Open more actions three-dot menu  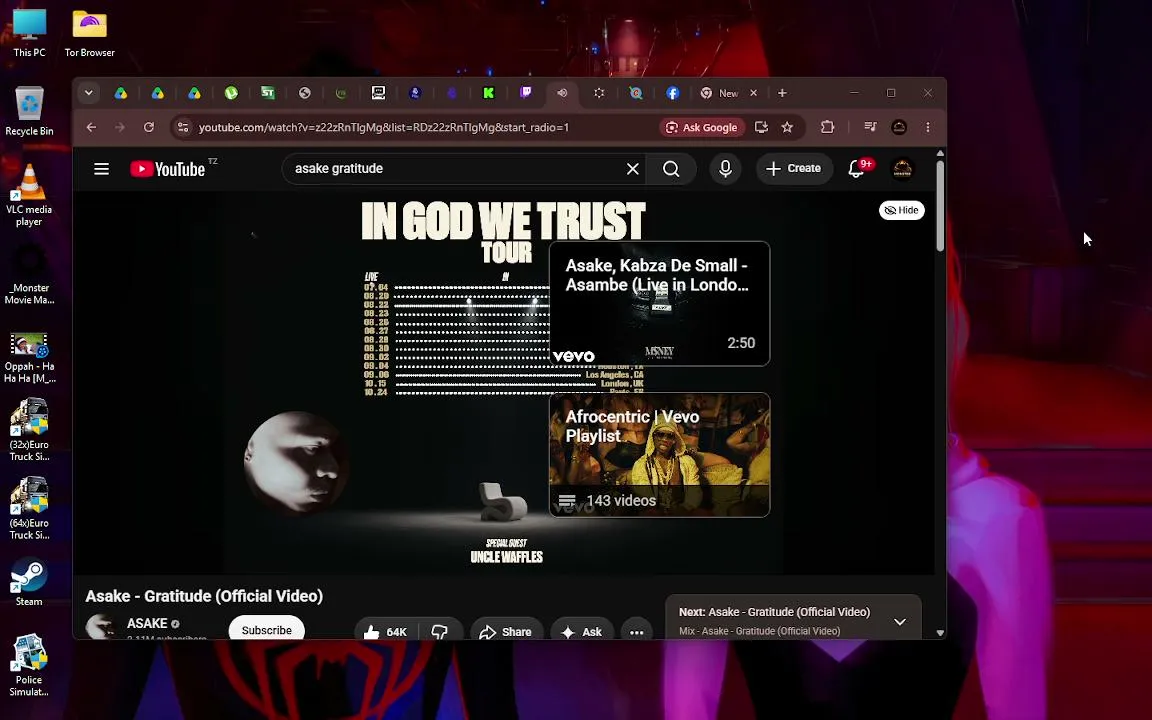tap(636, 632)
